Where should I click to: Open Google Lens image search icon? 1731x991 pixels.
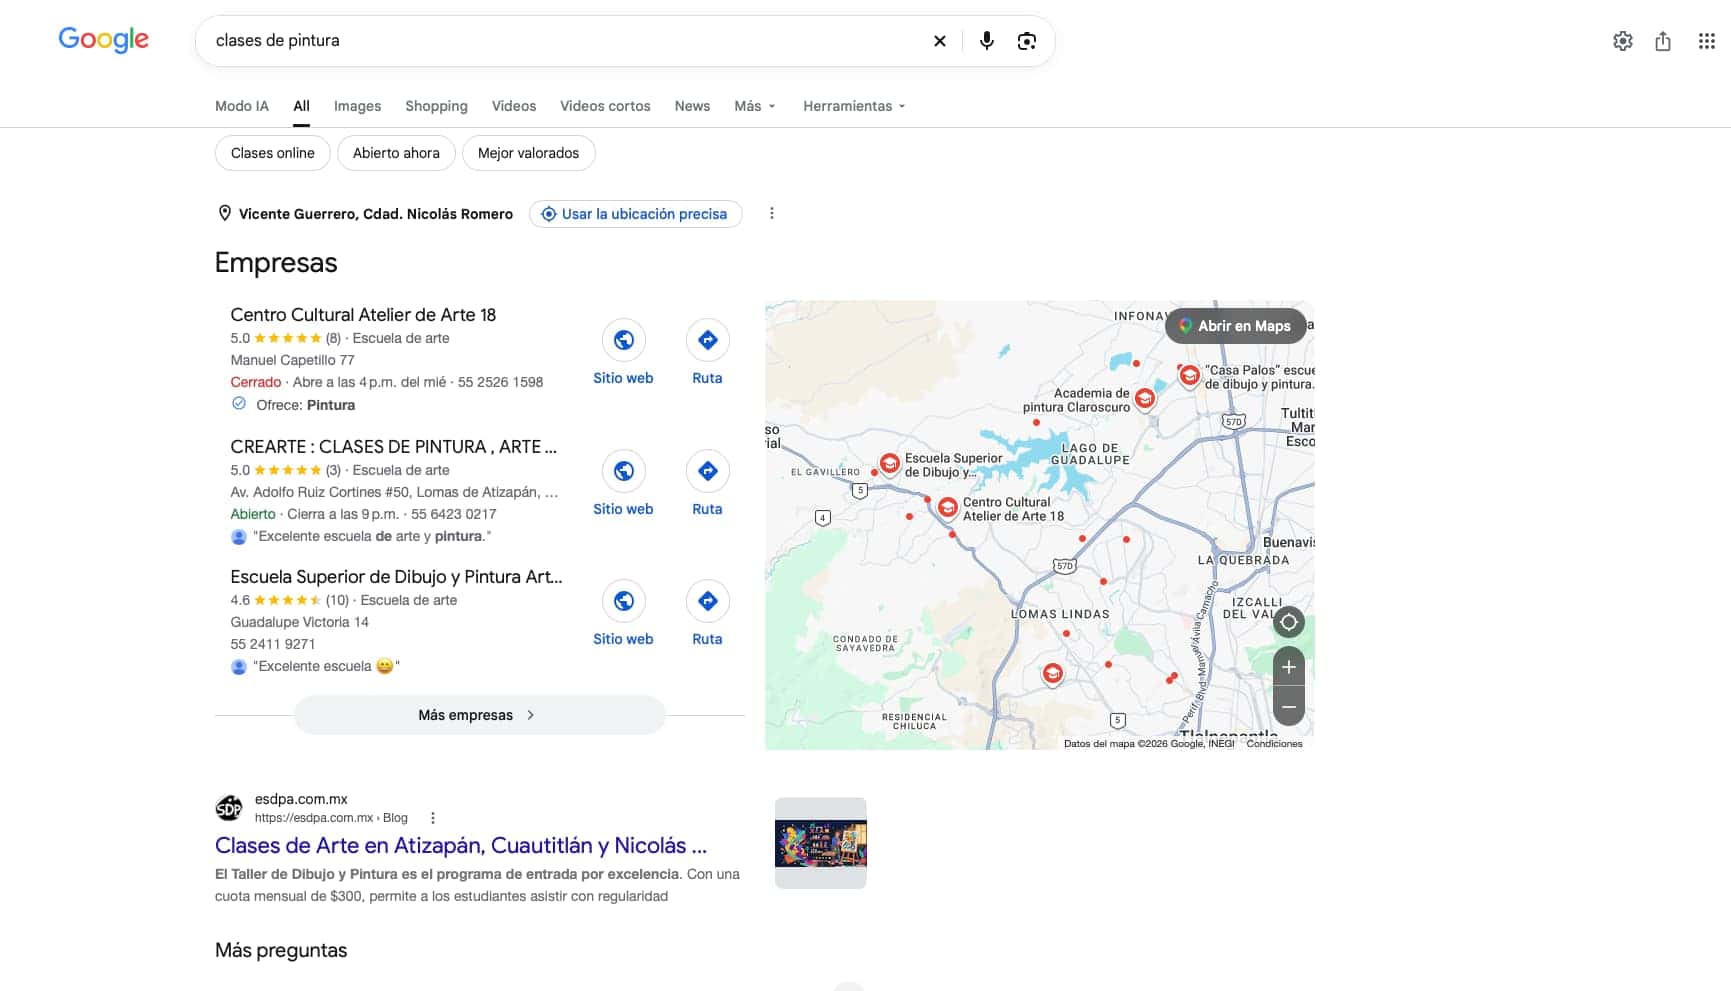pyautogui.click(x=1026, y=41)
